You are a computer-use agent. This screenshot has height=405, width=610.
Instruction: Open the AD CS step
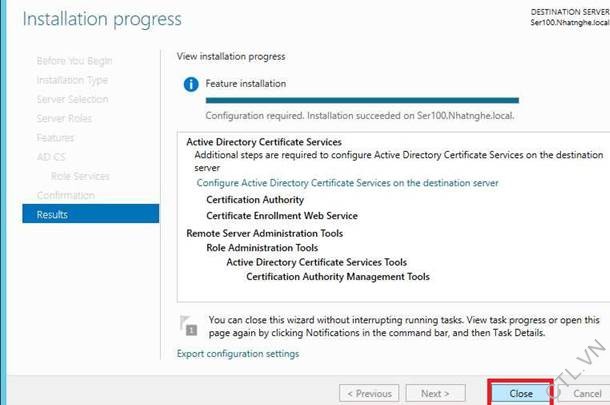51,156
